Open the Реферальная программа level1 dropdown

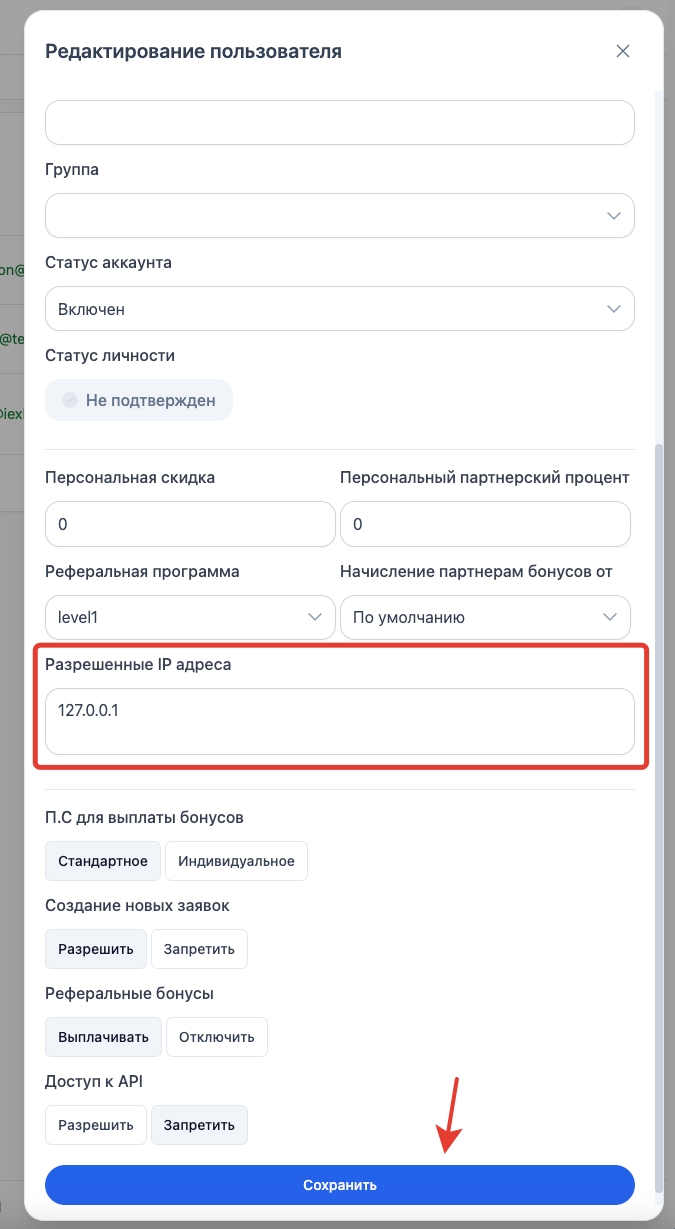coord(190,617)
